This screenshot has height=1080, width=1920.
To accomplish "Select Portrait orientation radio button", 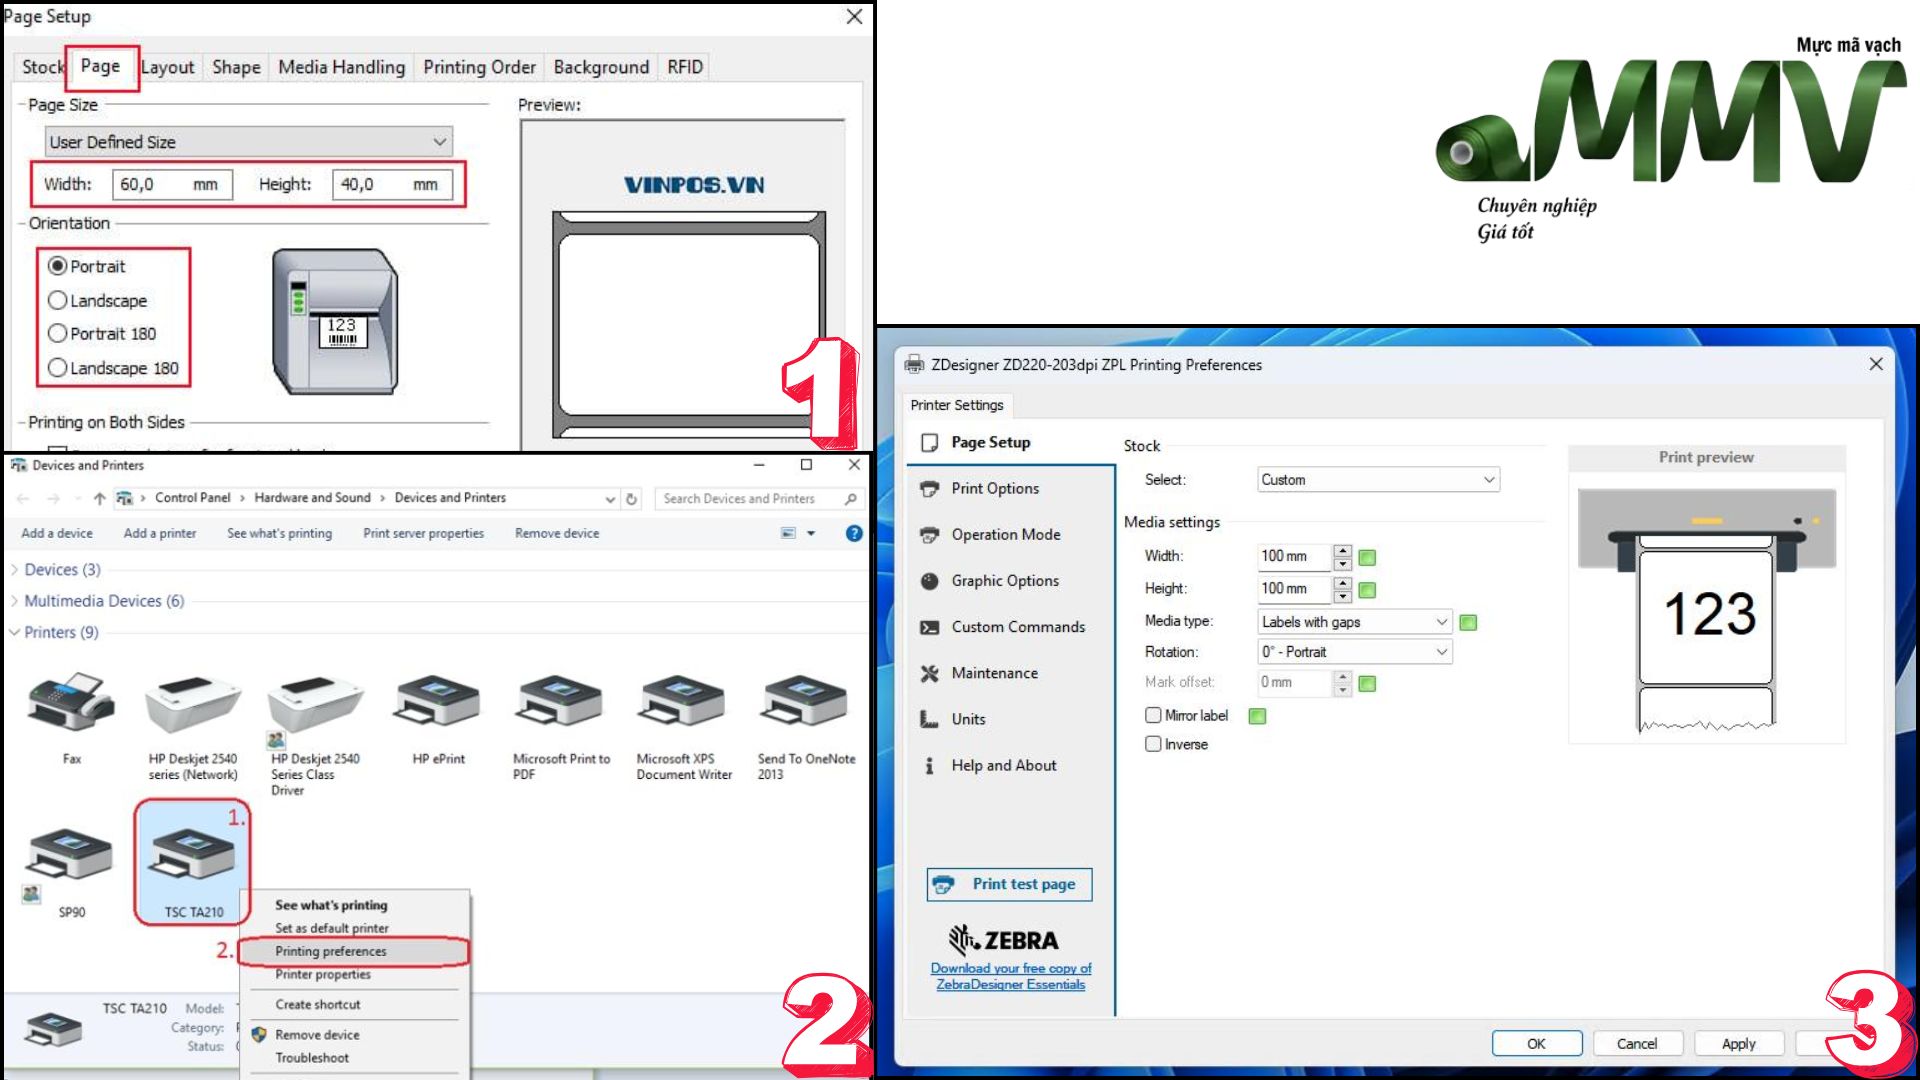I will (57, 266).
